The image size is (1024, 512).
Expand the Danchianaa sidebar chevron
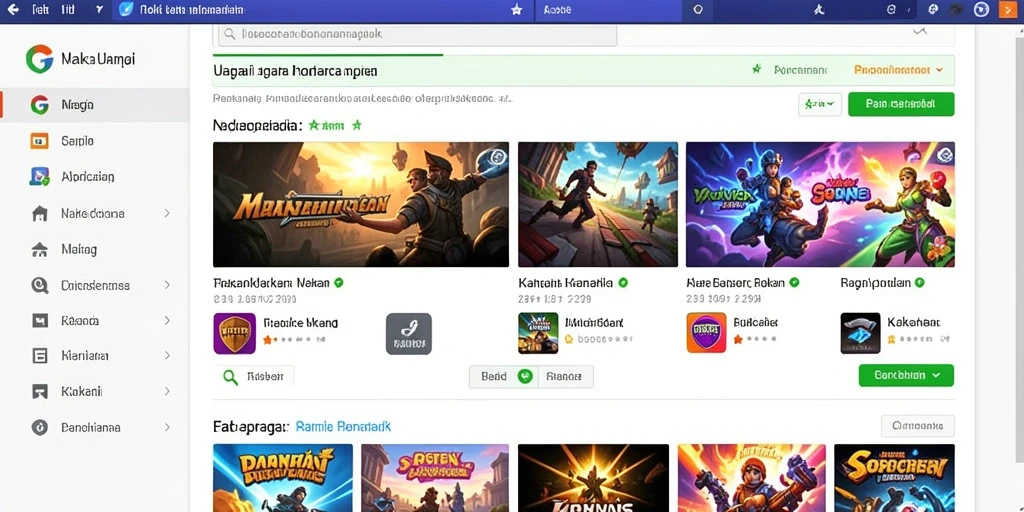click(x=167, y=427)
